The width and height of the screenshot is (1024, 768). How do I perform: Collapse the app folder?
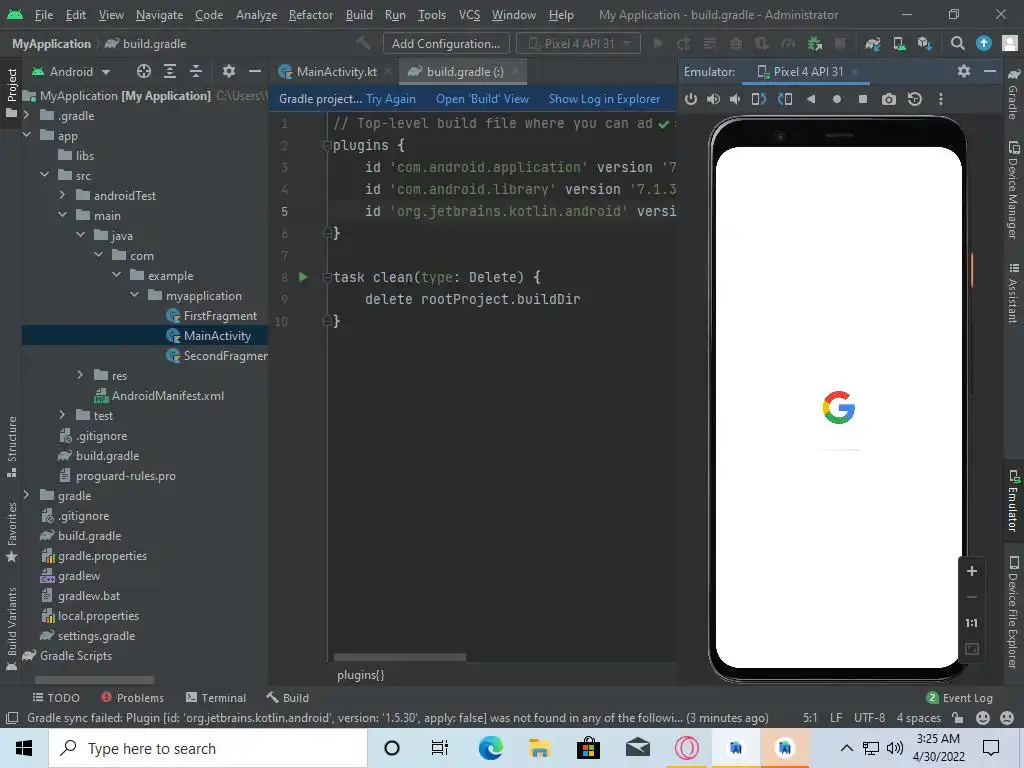(x=26, y=135)
